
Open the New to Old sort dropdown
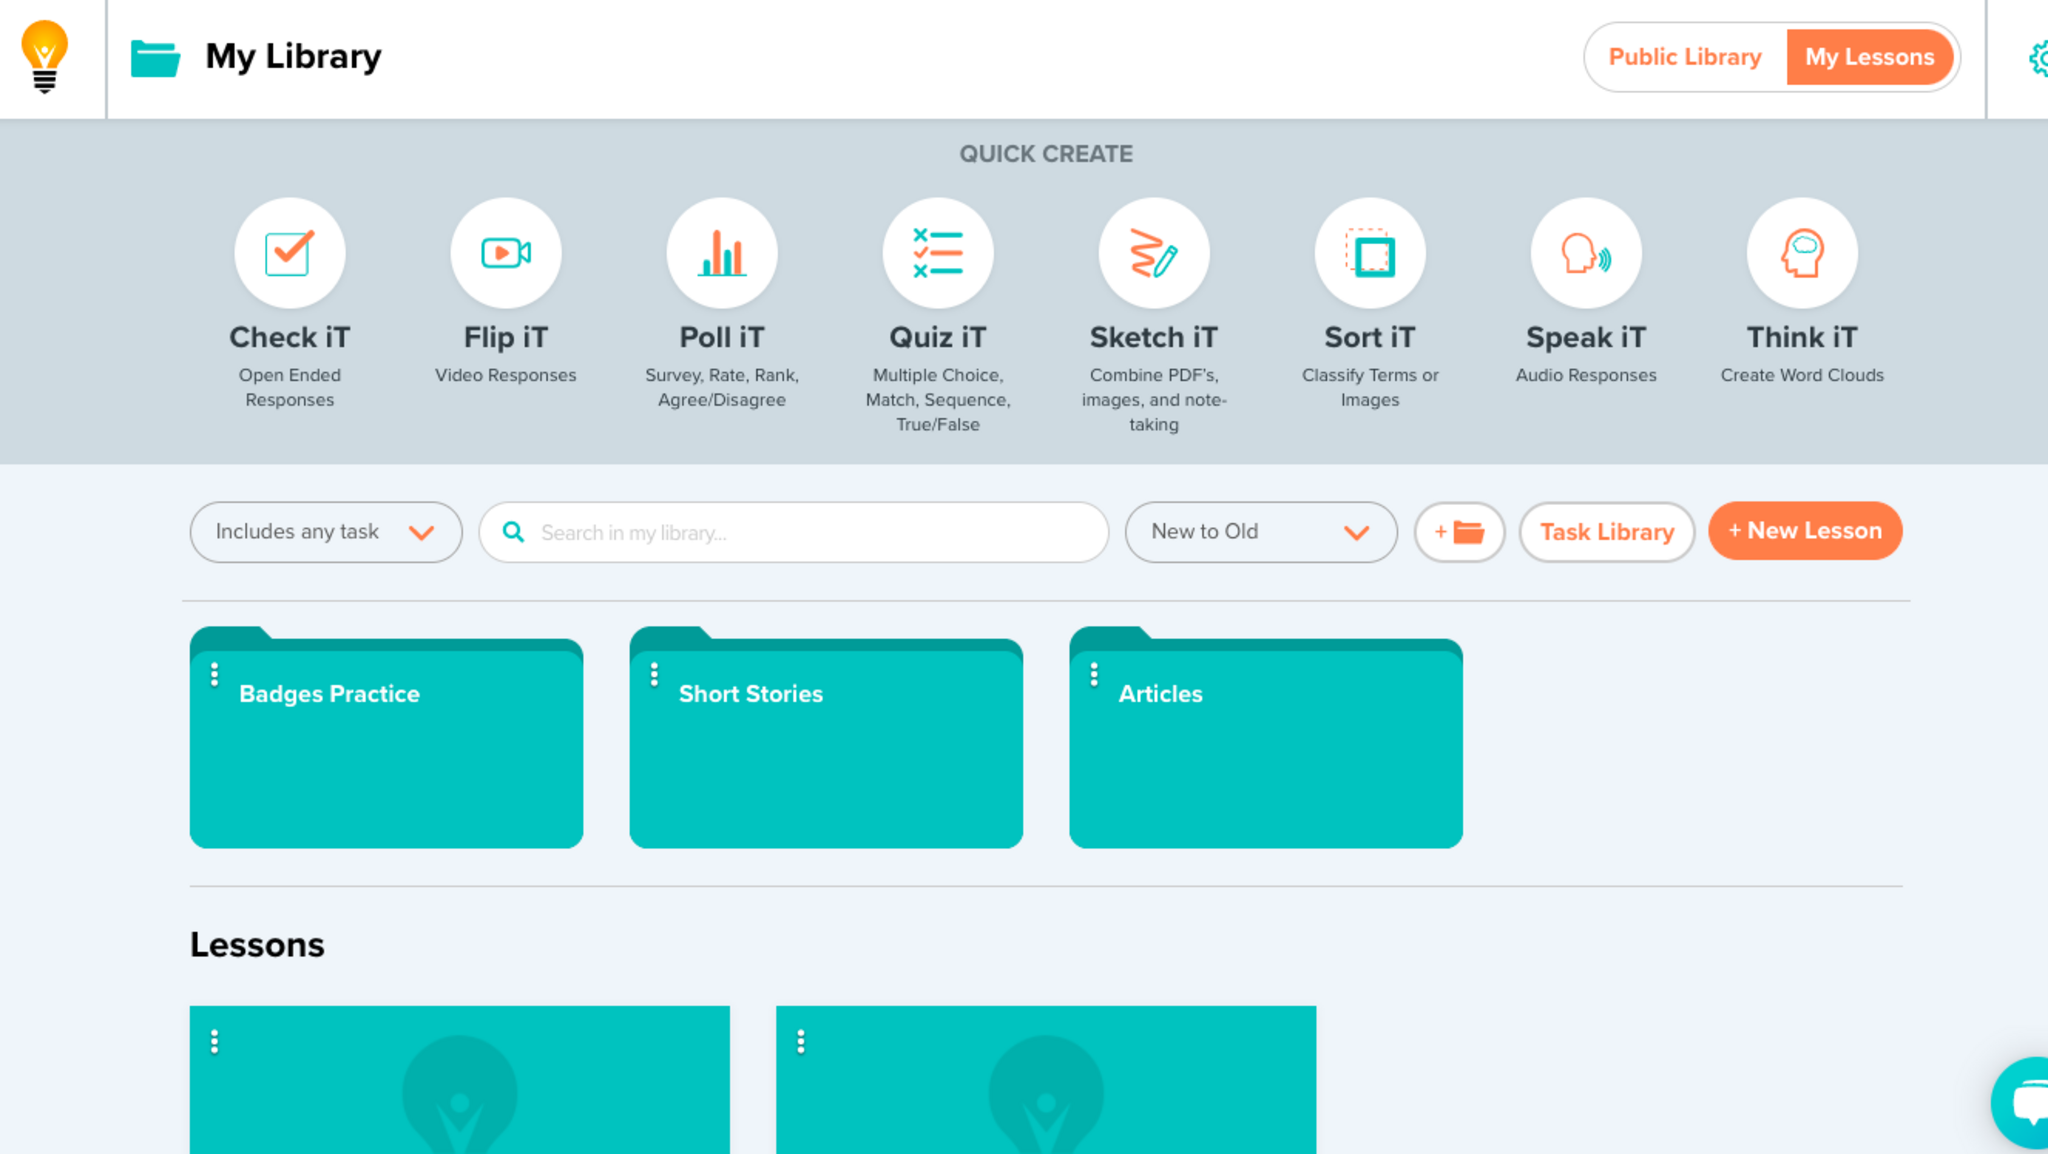click(x=1260, y=532)
